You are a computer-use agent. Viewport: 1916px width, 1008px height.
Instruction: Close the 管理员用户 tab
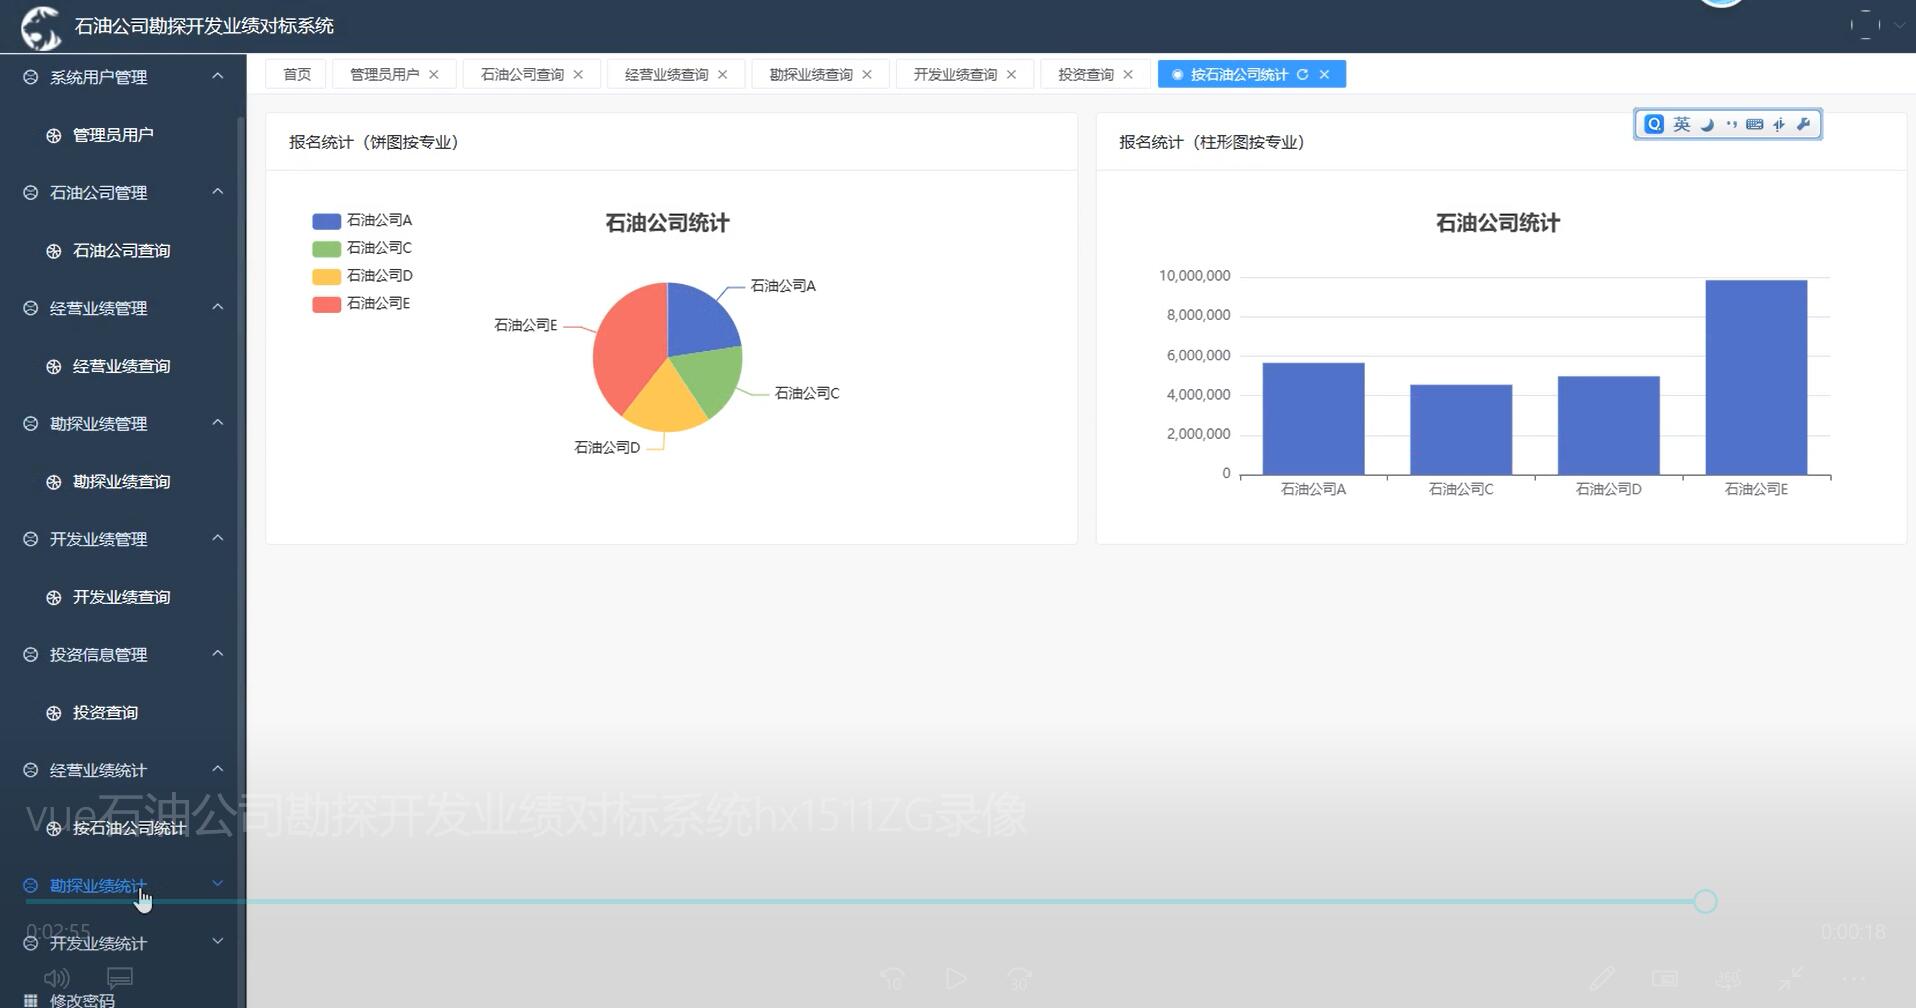click(434, 74)
